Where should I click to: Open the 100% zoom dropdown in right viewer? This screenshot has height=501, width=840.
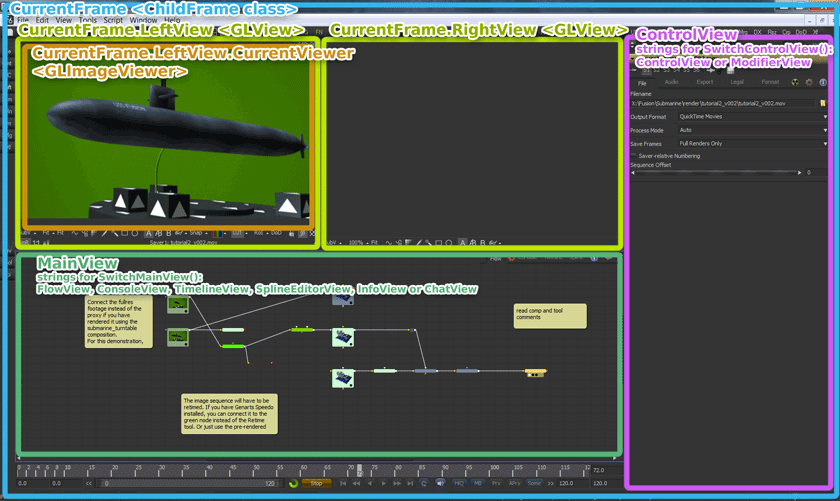[x=358, y=243]
